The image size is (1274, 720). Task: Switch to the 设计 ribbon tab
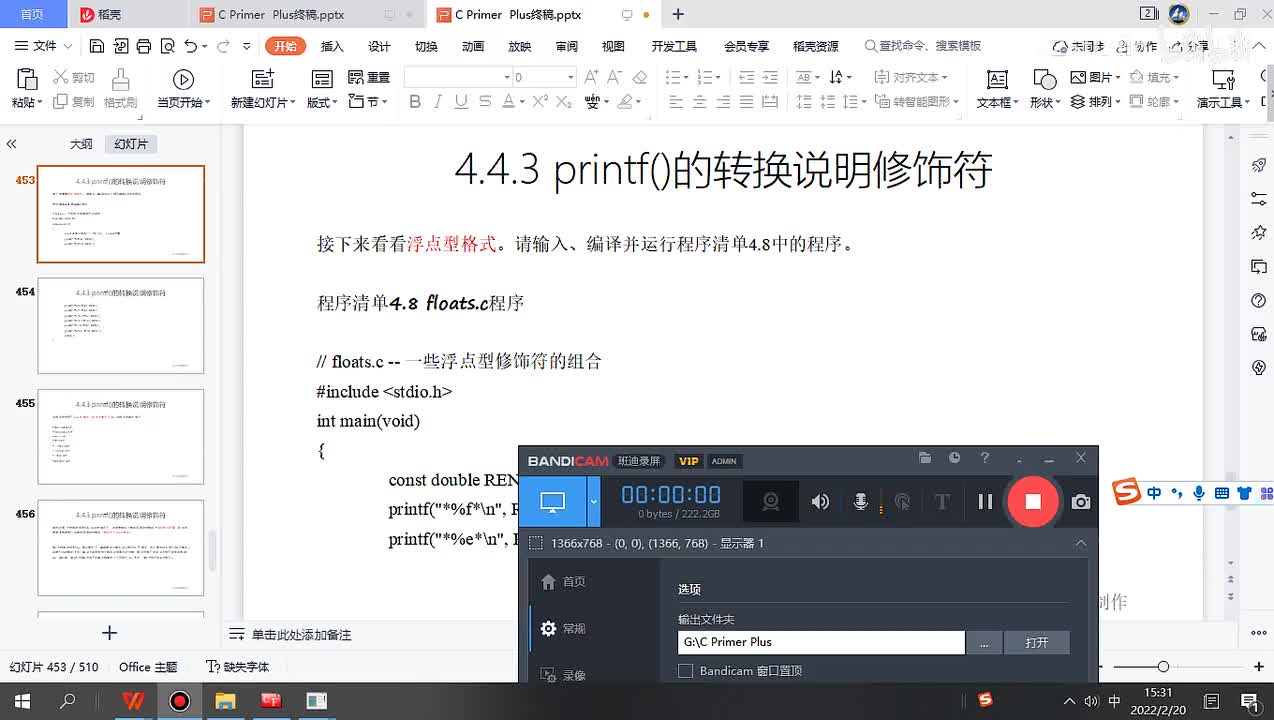[379, 46]
